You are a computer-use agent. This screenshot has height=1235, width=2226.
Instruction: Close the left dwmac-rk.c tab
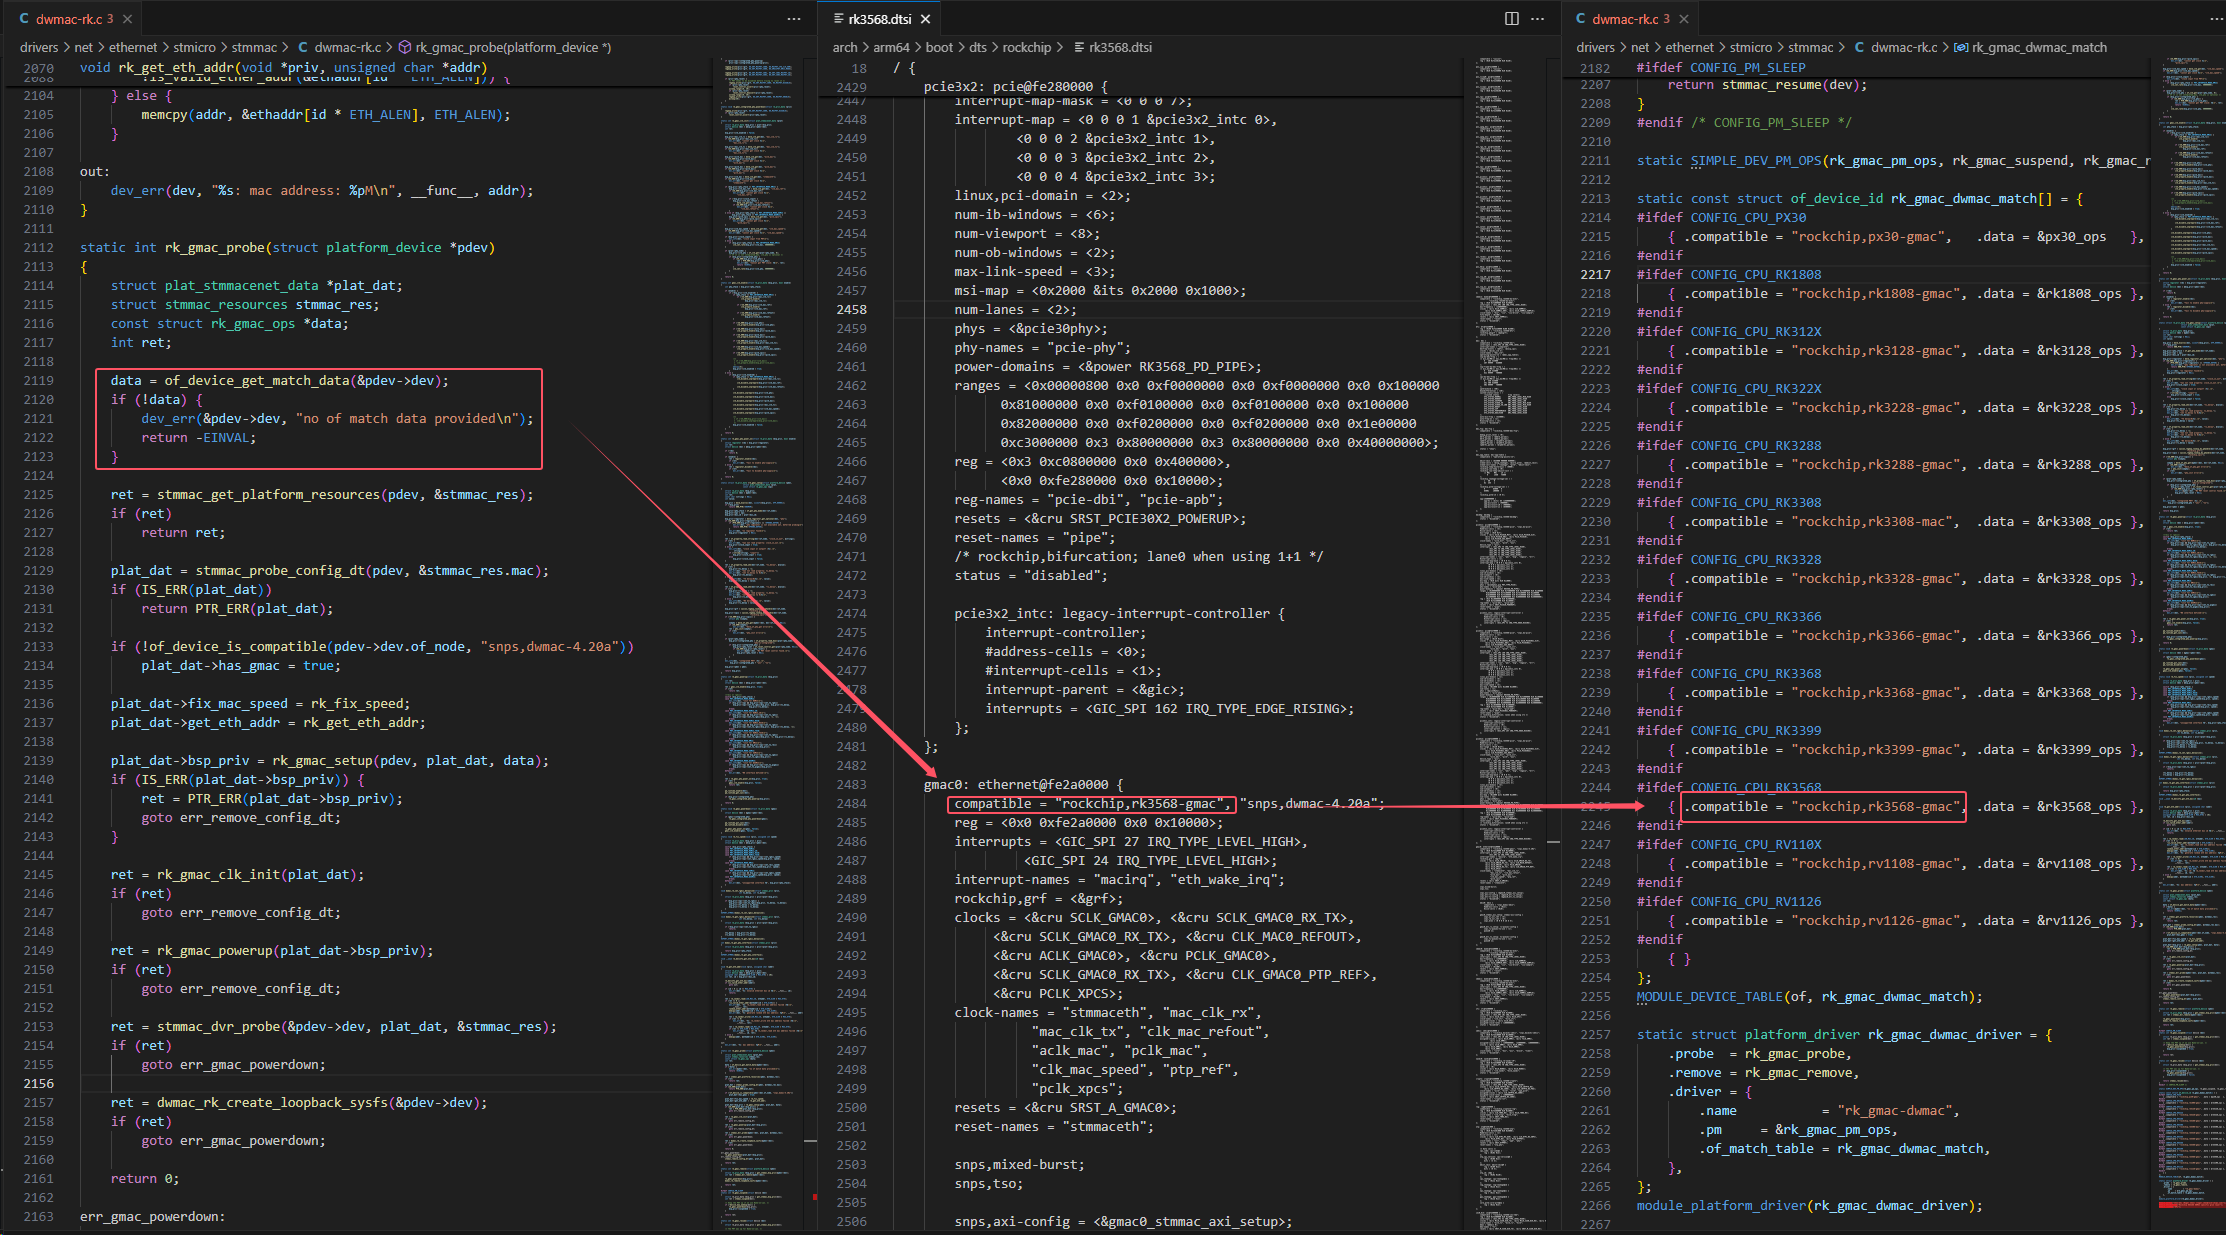coord(127,19)
